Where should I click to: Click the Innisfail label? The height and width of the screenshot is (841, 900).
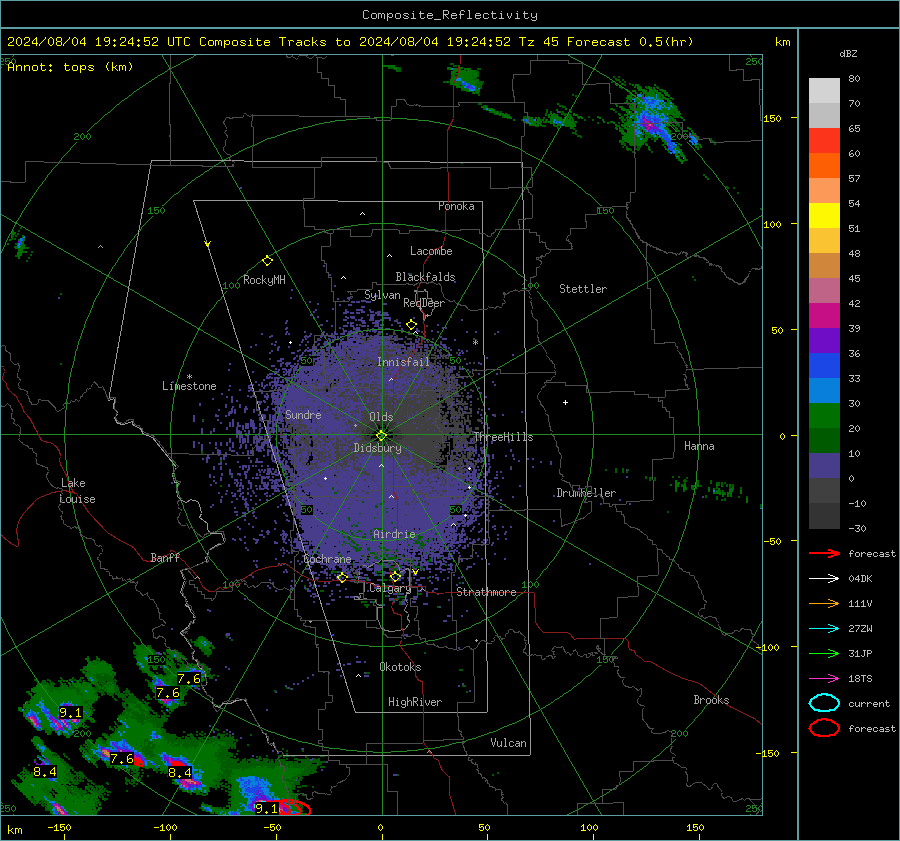pyautogui.click(x=403, y=362)
